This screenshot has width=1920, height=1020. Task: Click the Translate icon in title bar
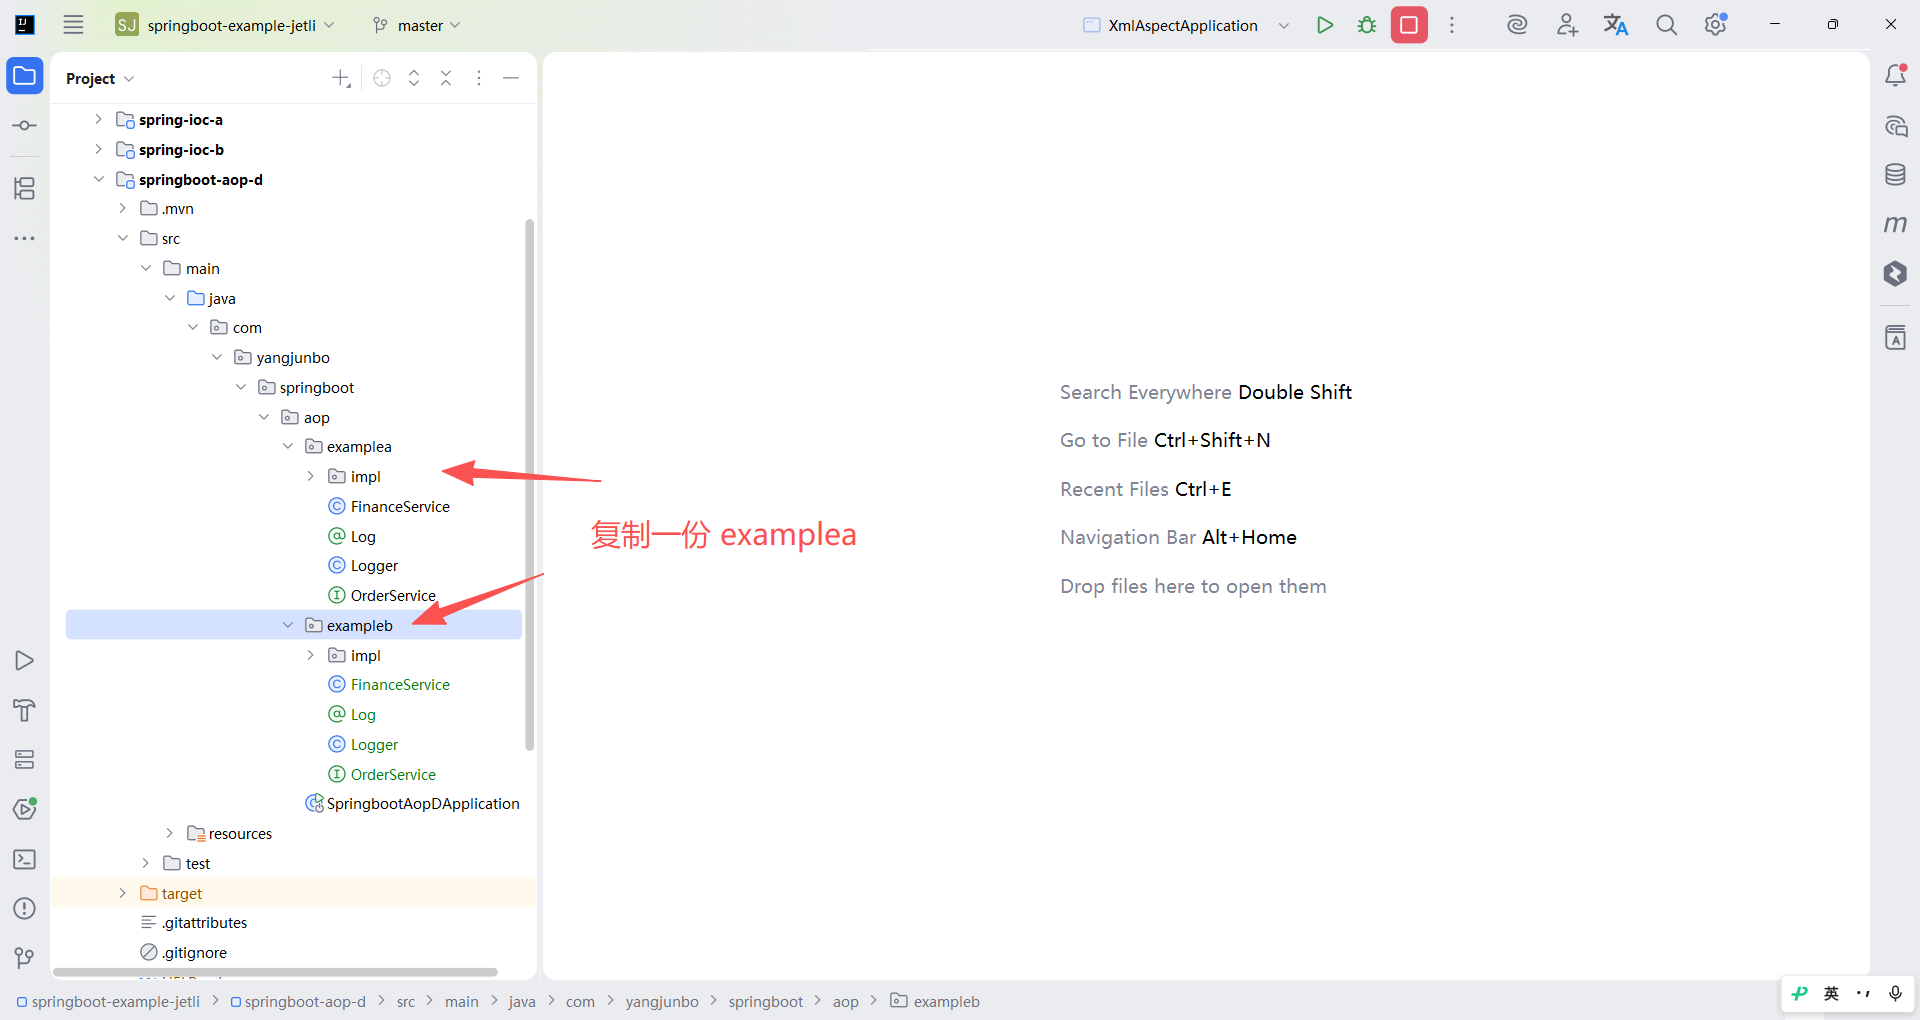point(1616,25)
